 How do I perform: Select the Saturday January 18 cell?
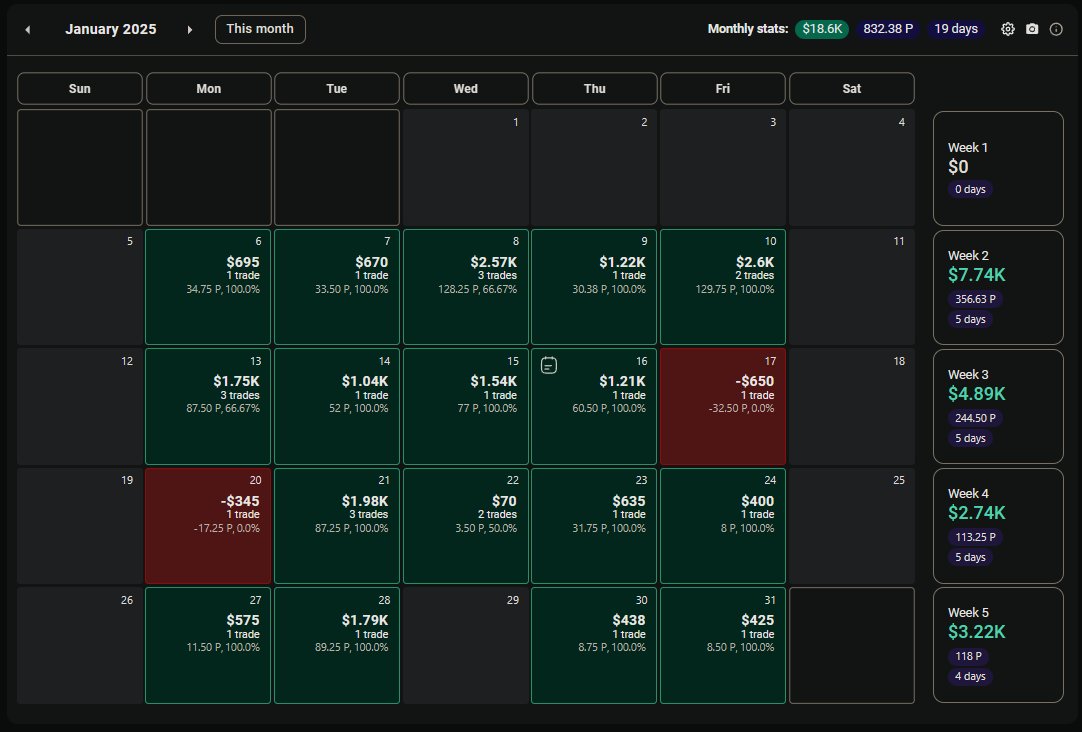click(852, 406)
